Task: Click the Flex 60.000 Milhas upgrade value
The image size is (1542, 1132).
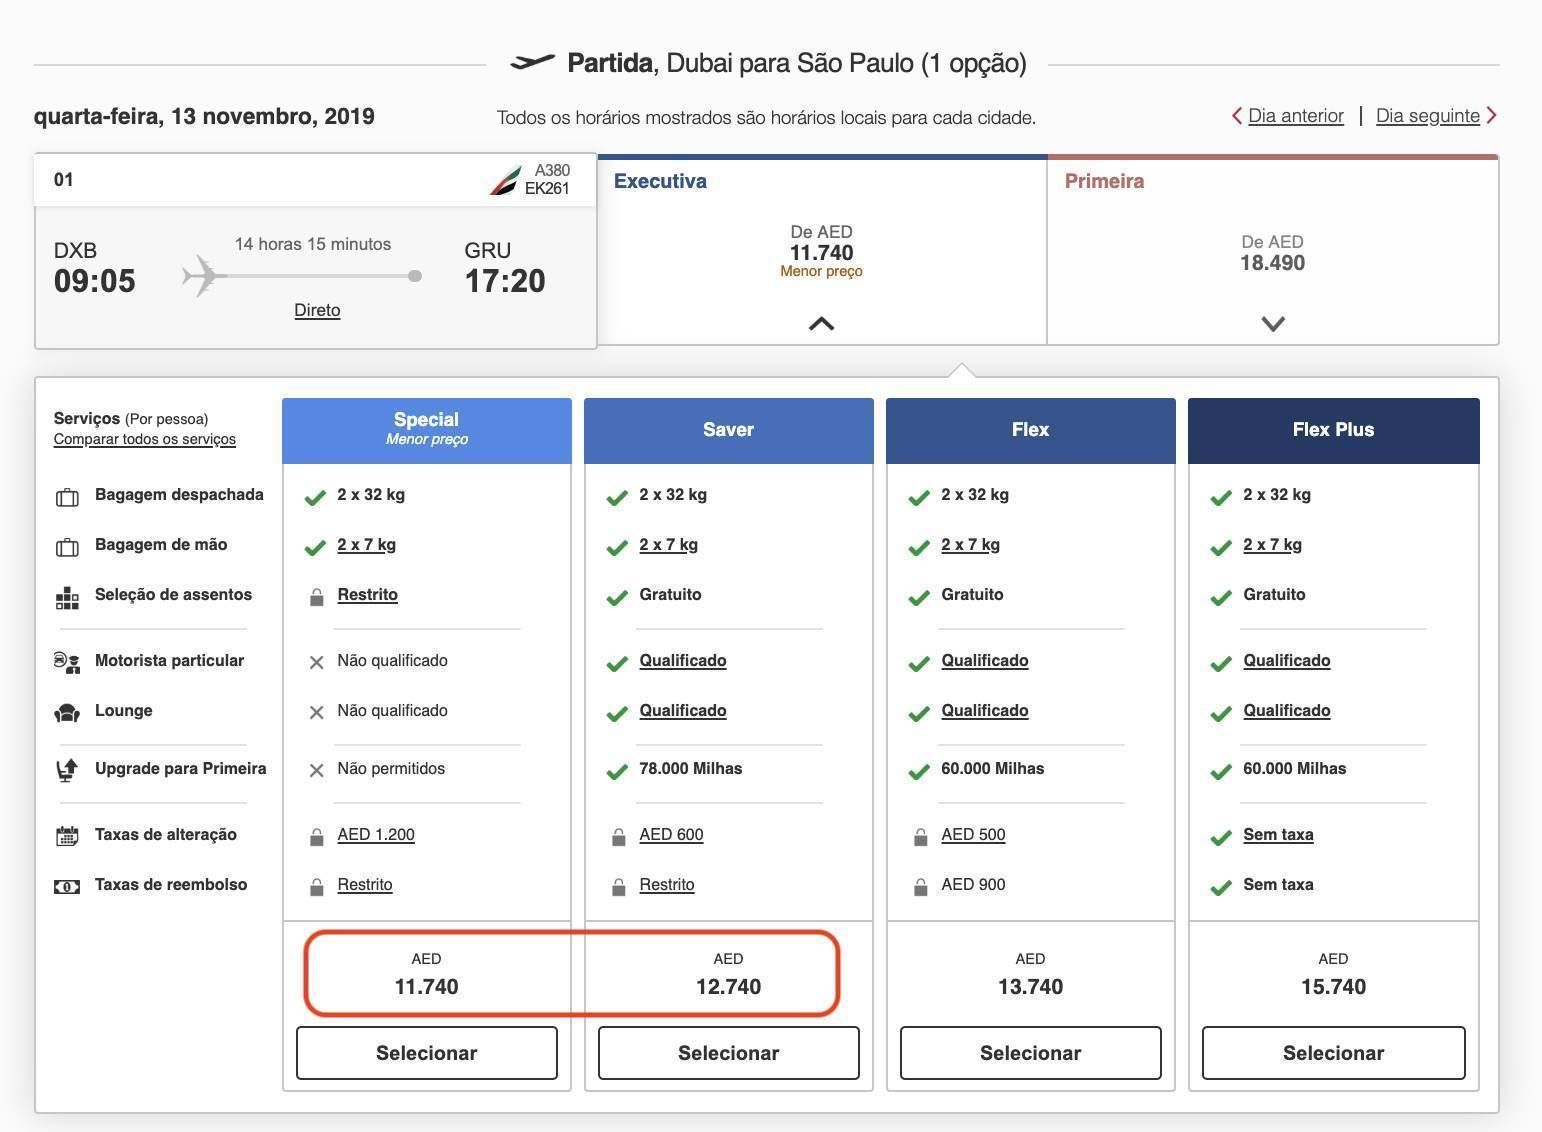Action: tap(992, 769)
